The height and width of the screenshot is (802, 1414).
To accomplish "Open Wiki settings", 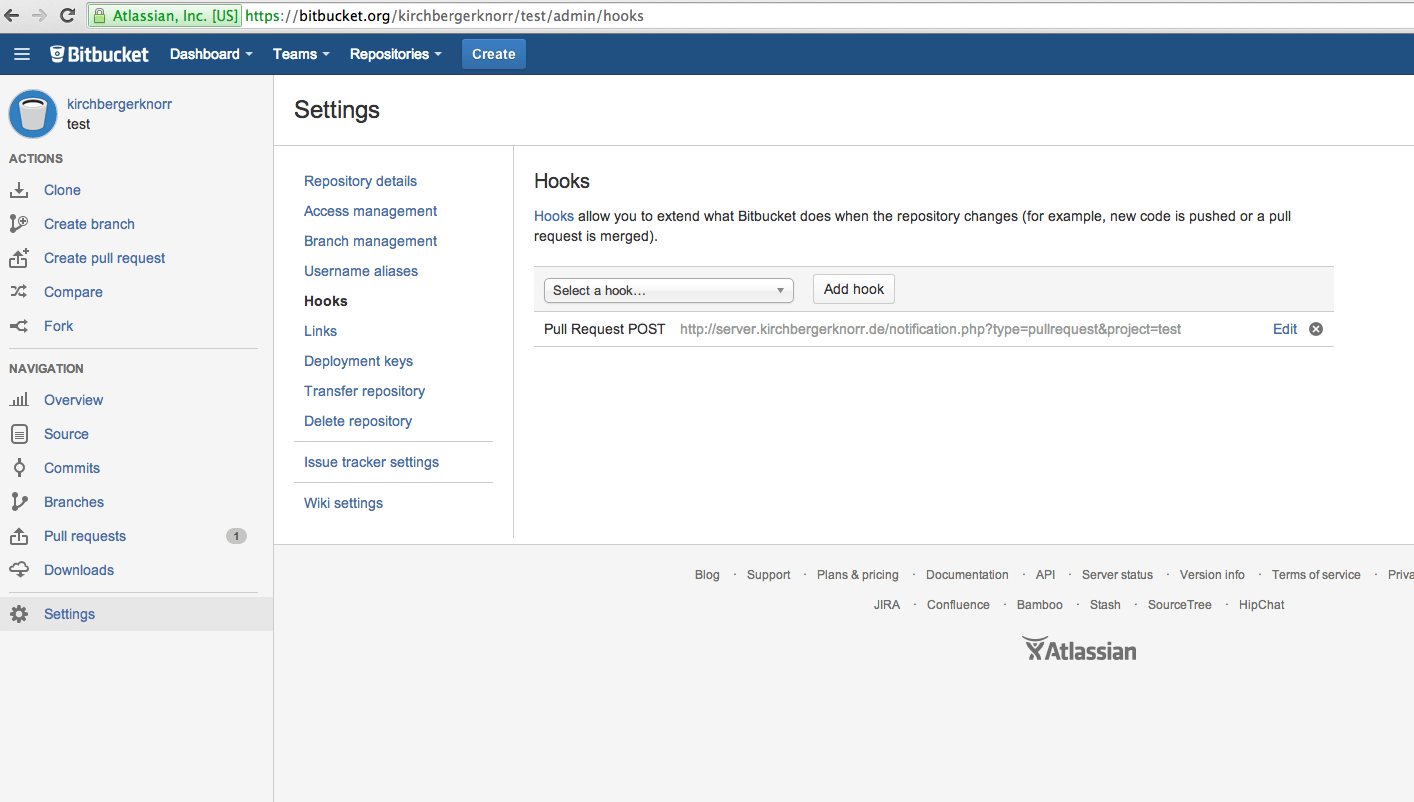I will click(344, 503).
